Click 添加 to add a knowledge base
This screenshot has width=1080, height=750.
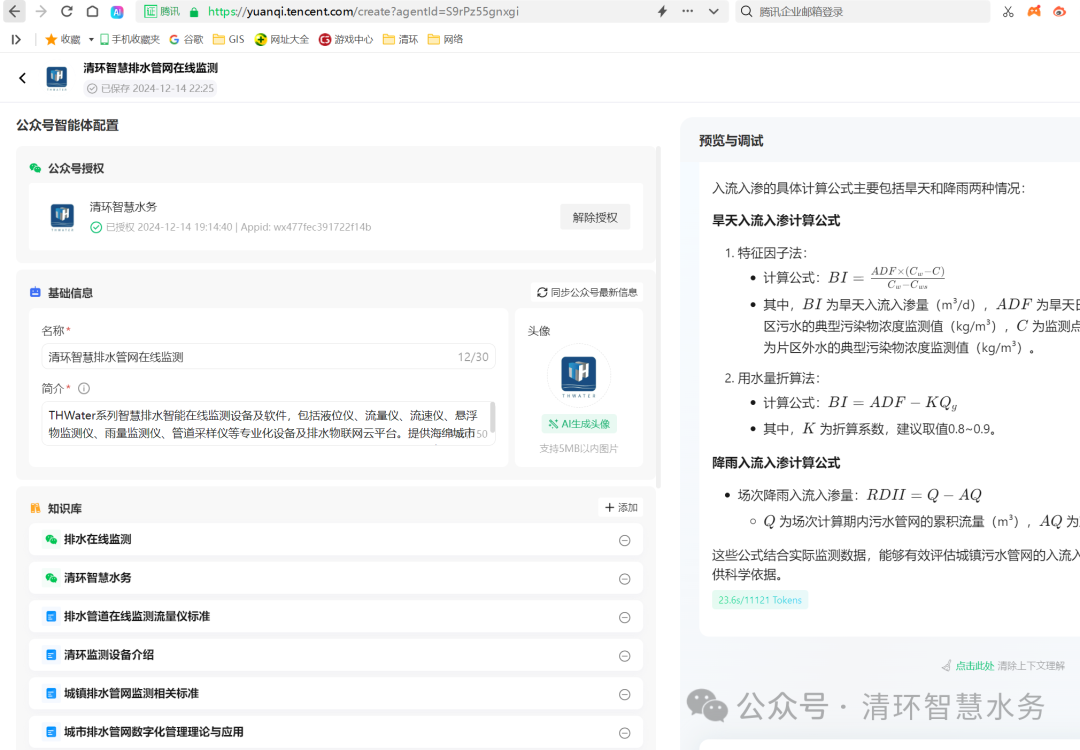click(x=620, y=508)
